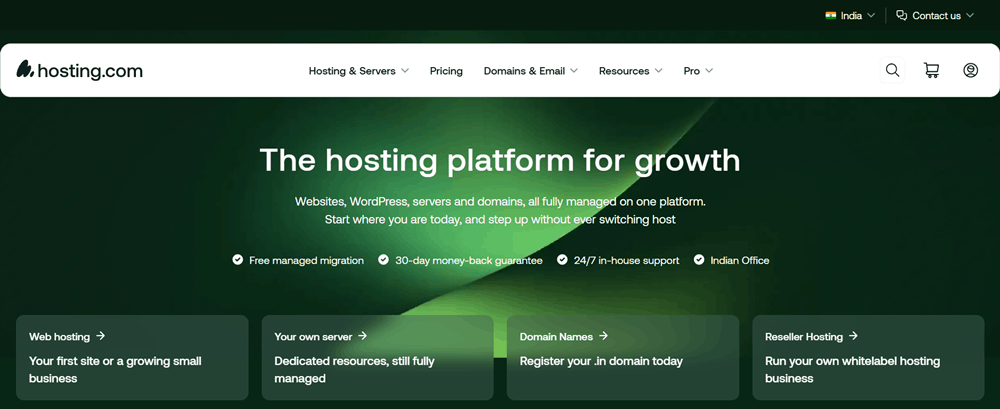
Task: Click the Contact us label
Action: tap(936, 16)
